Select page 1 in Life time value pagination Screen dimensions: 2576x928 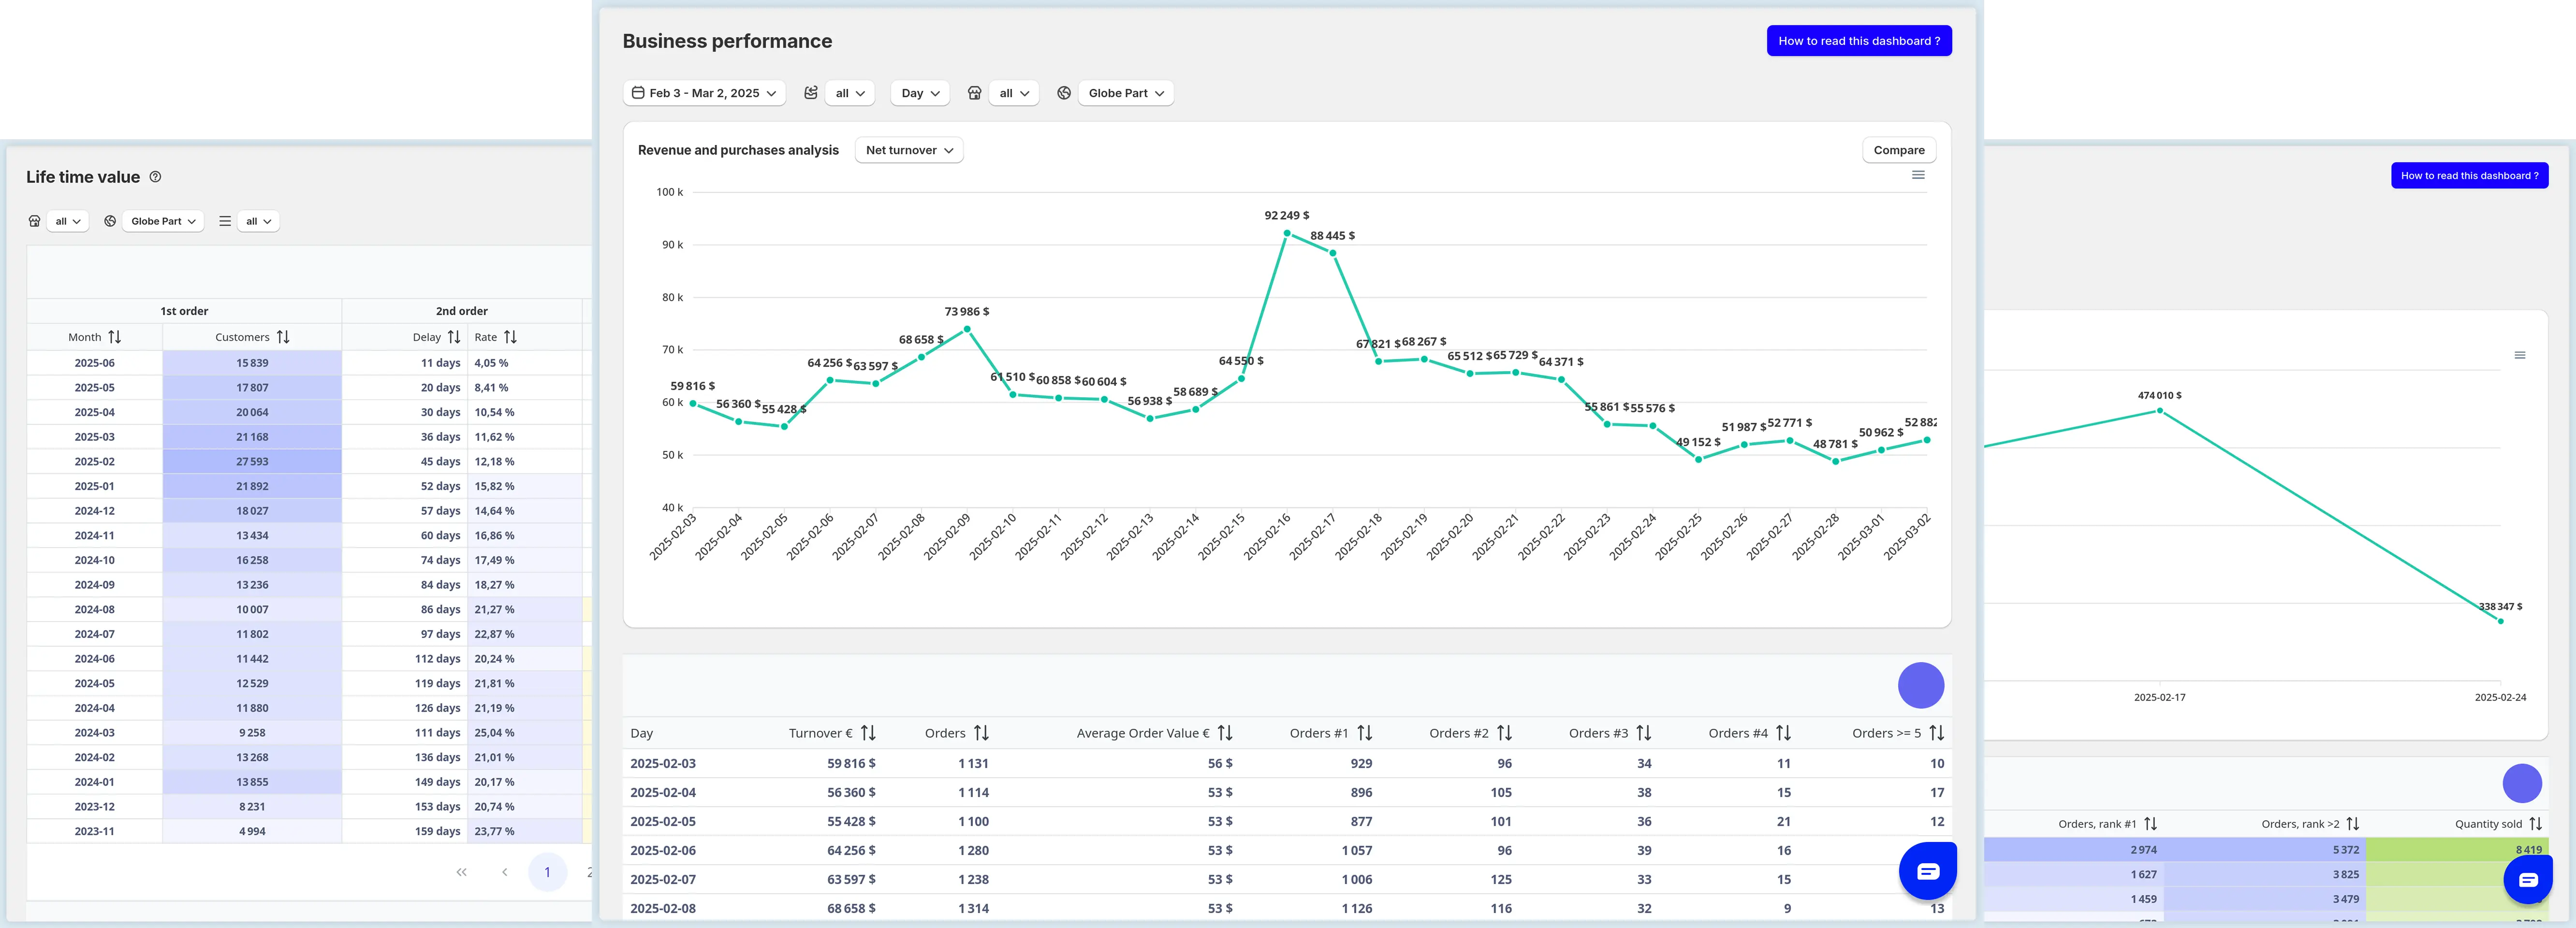[x=547, y=872]
